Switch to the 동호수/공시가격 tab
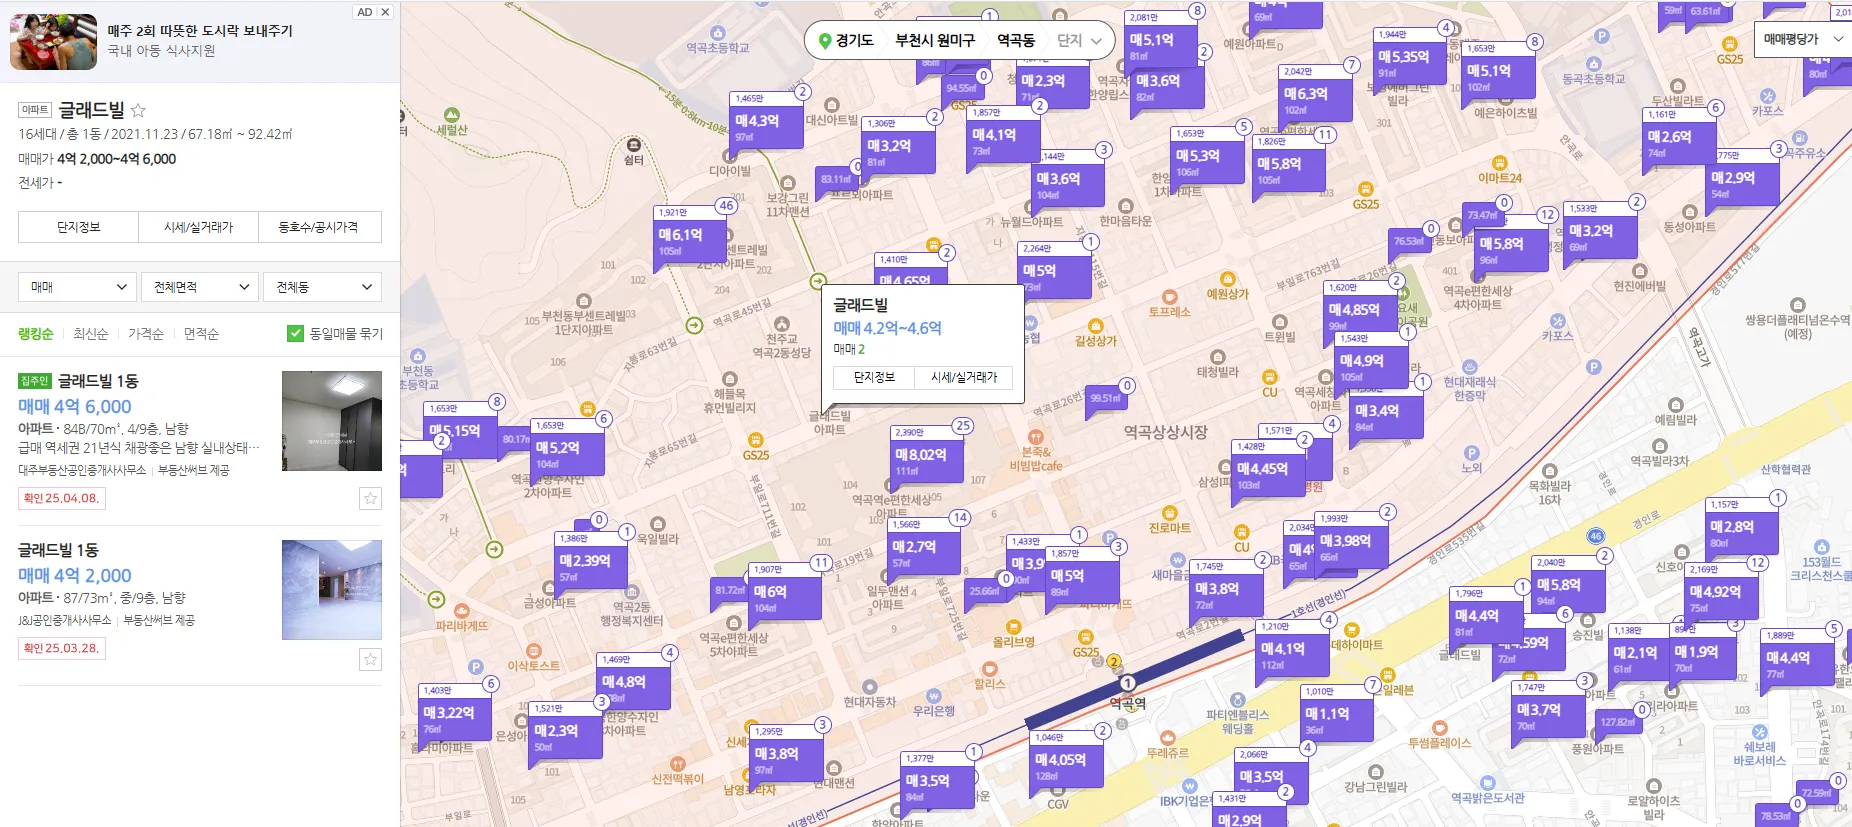This screenshot has height=827, width=1852. coord(319,227)
